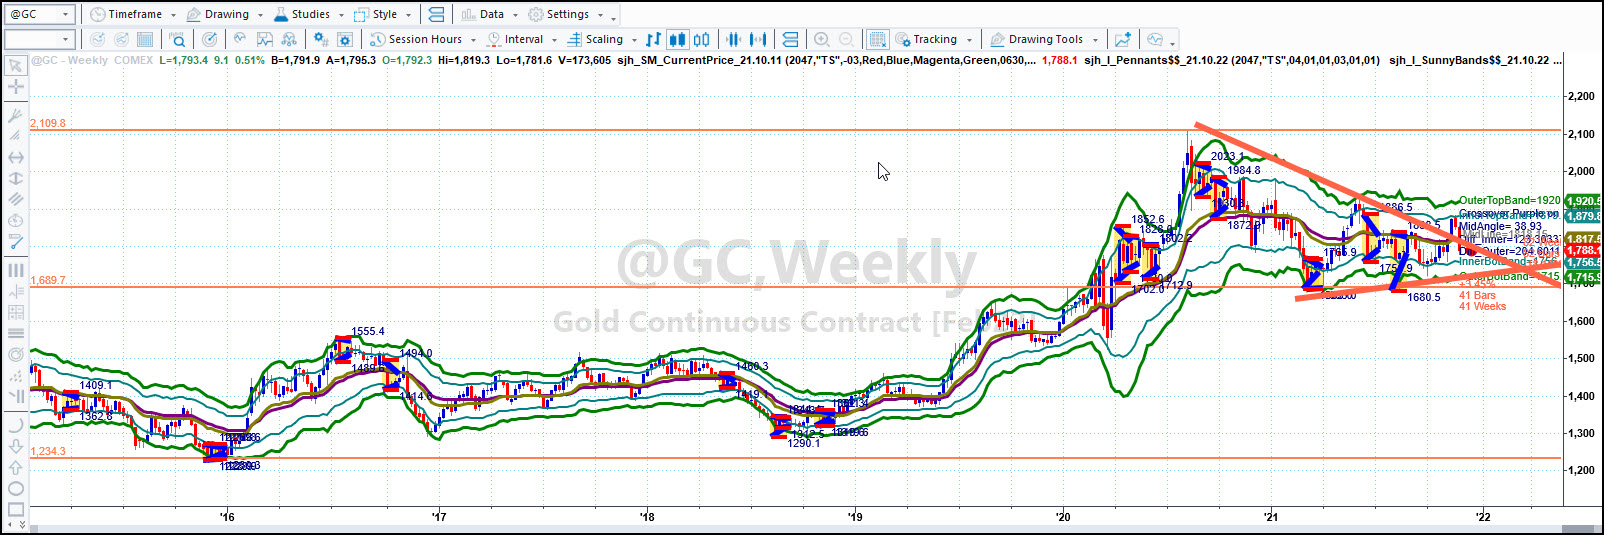Expand the Tracking dropdown arrow
1604x535 pixels.
(969, 40)
